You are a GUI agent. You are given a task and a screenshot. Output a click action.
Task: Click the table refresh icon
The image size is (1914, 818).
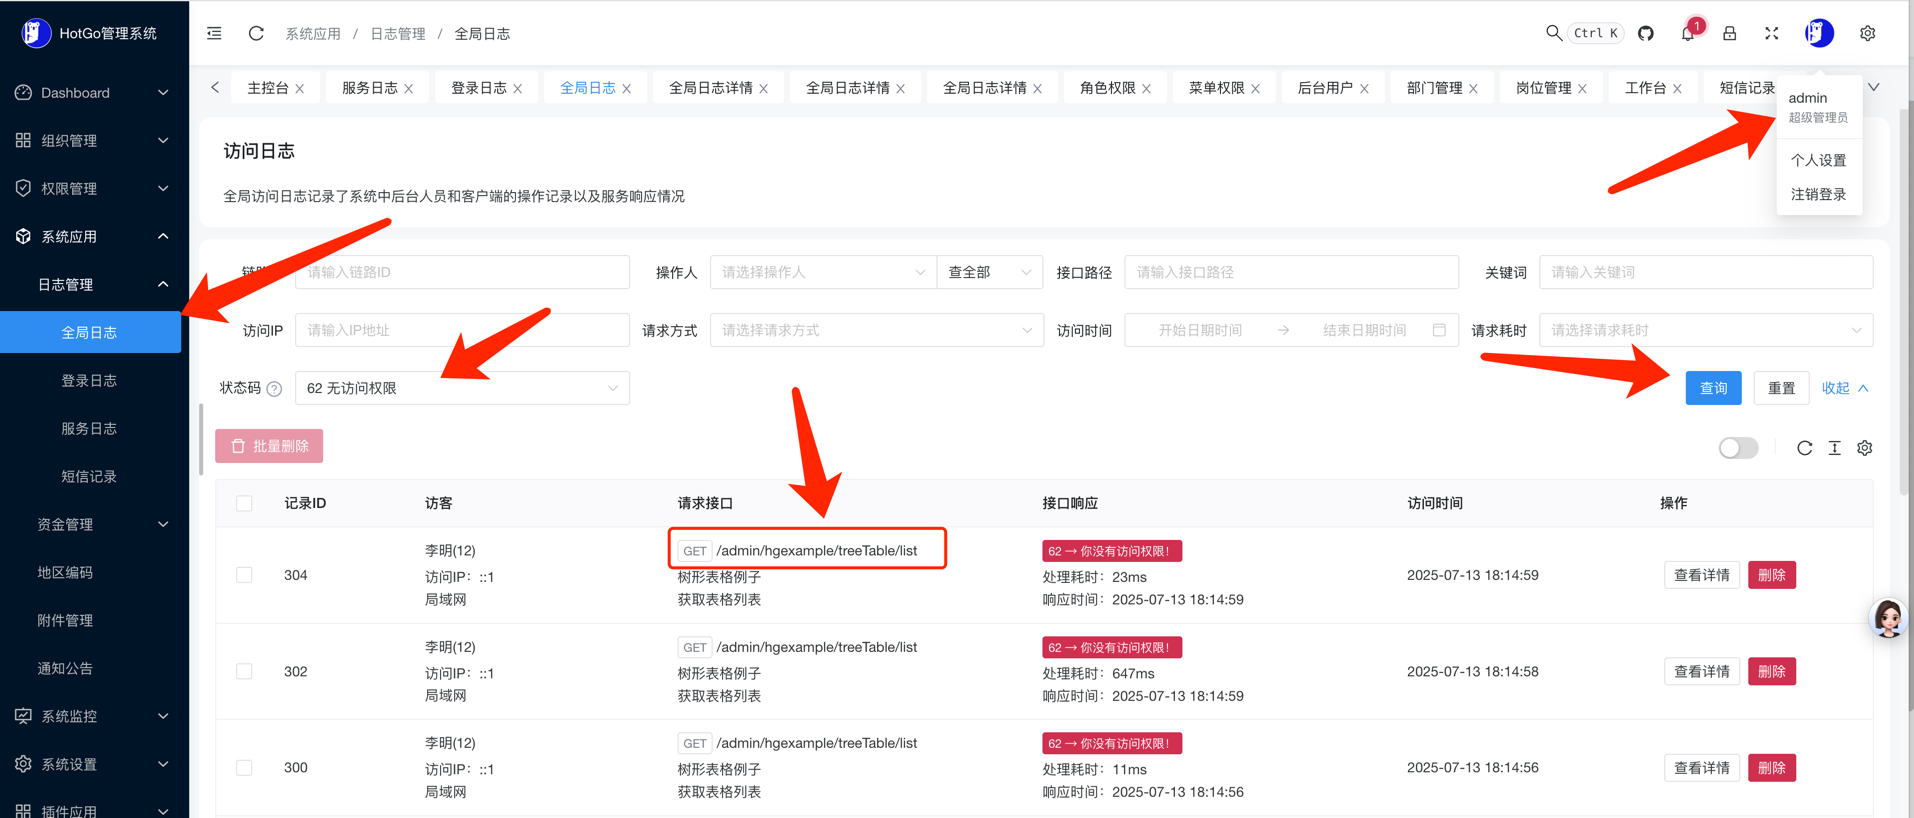point(1804,448)
